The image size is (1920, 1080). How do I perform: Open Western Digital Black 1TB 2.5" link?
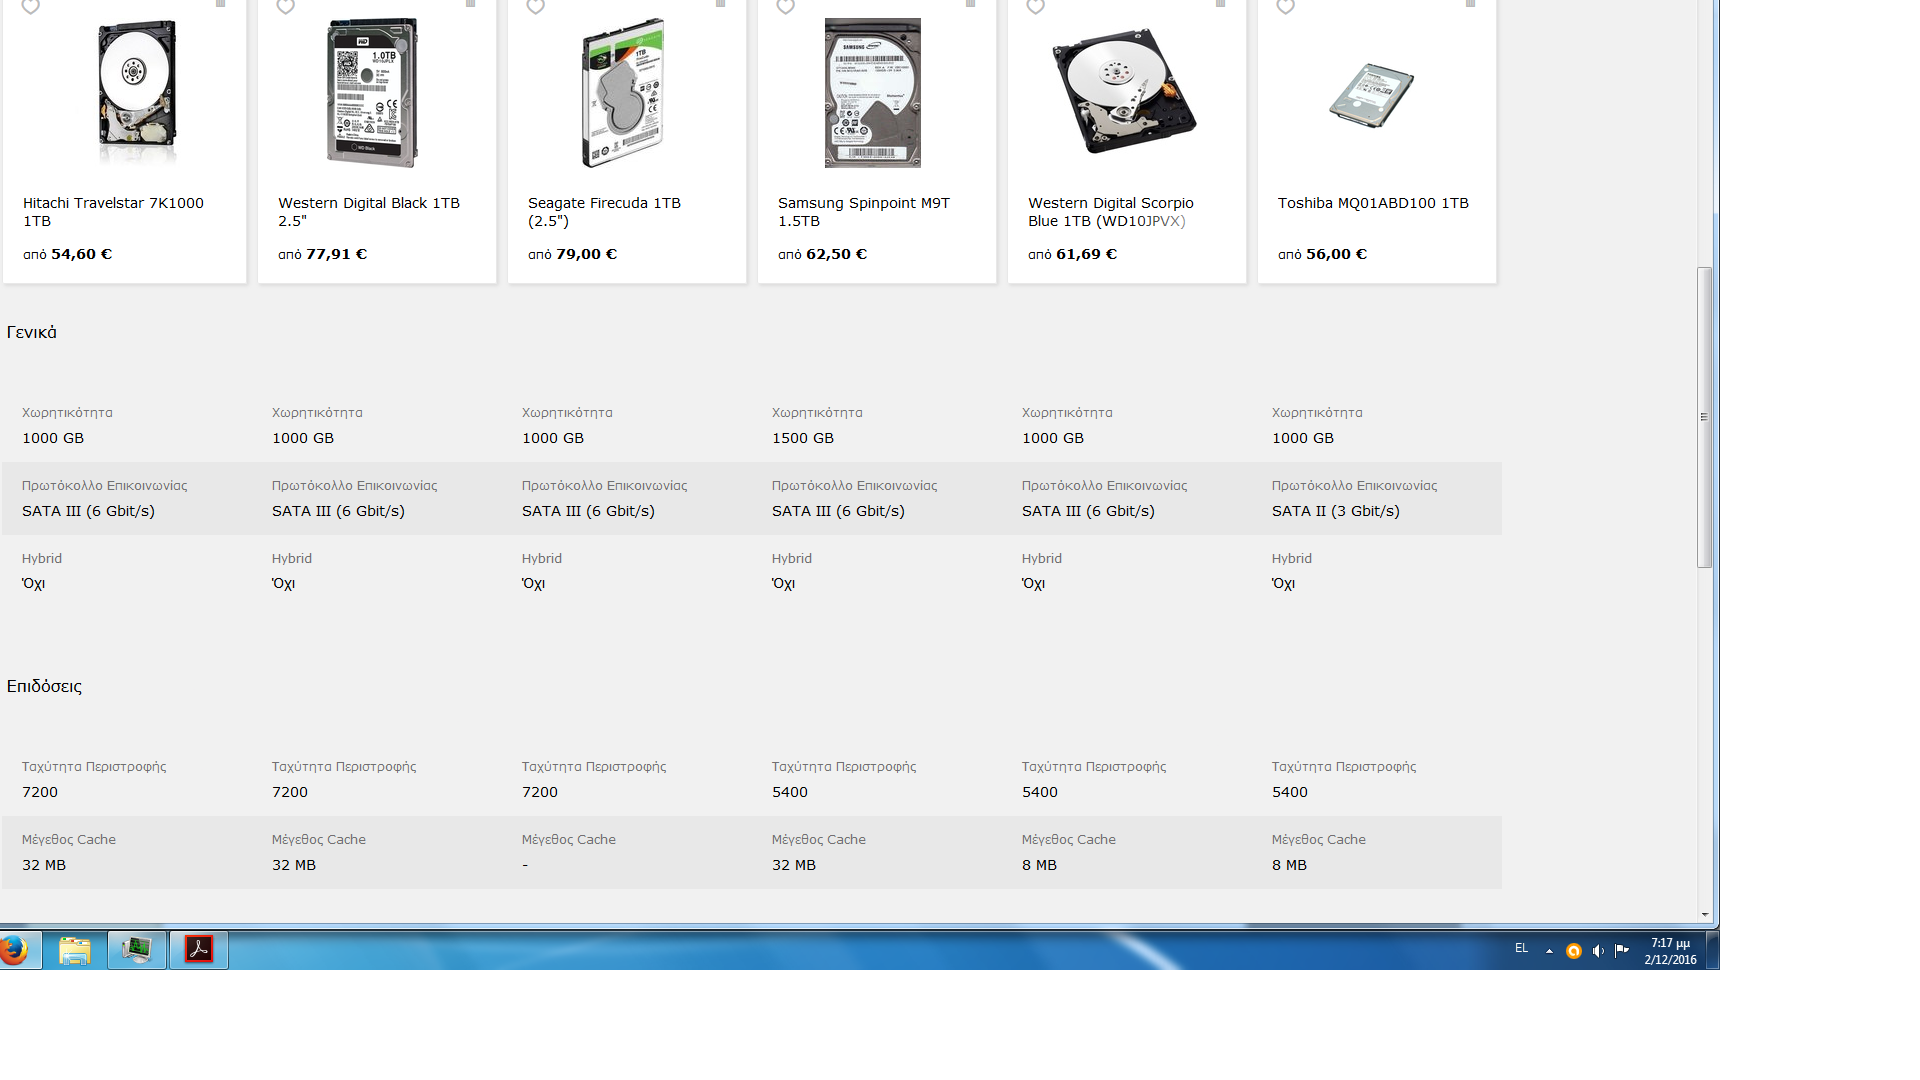click(369, 212)
